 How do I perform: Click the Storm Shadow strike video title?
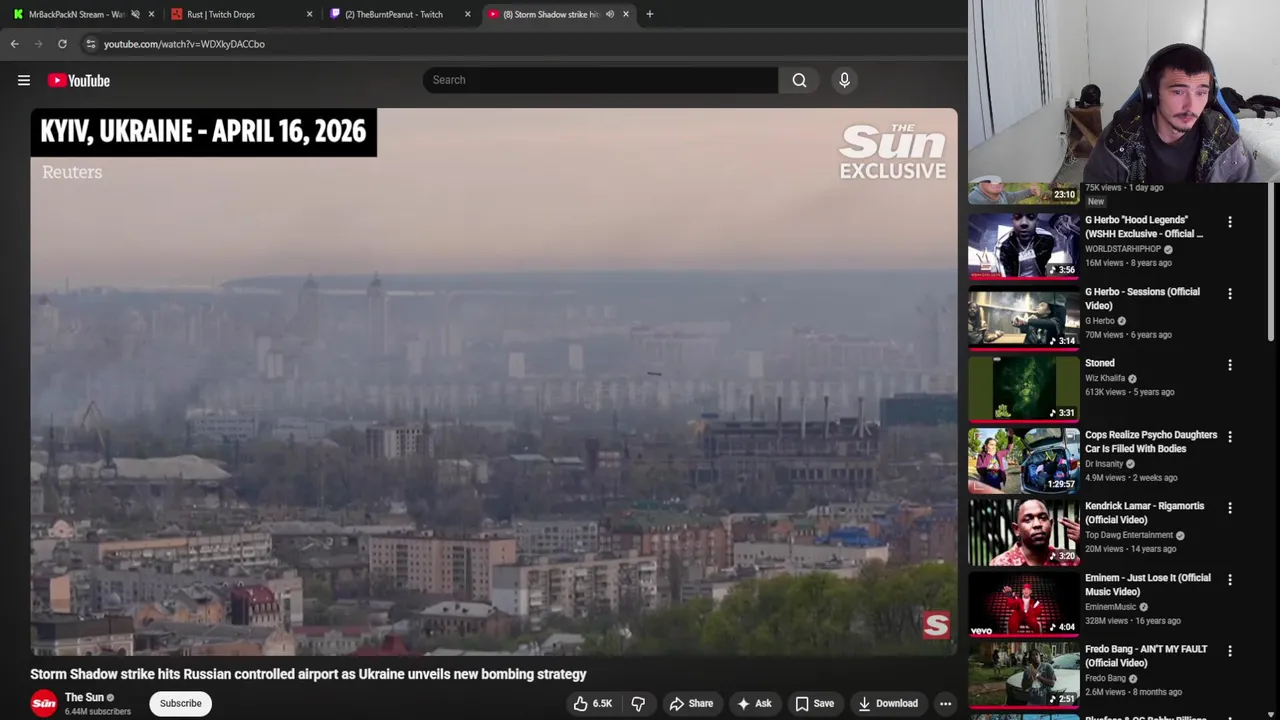pyautogui.click(x=308, y=674)
